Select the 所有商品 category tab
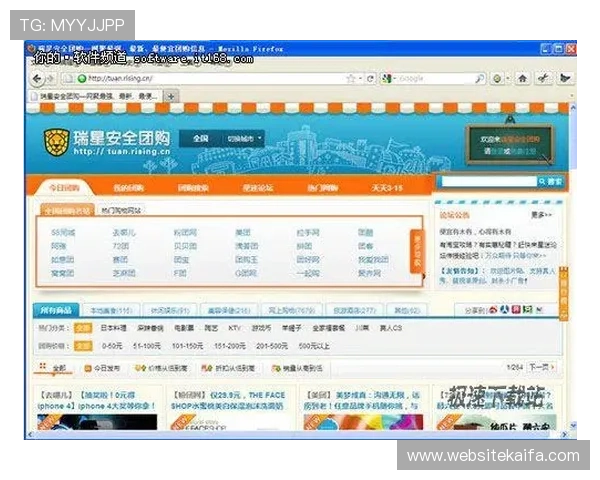 [56, 310]
